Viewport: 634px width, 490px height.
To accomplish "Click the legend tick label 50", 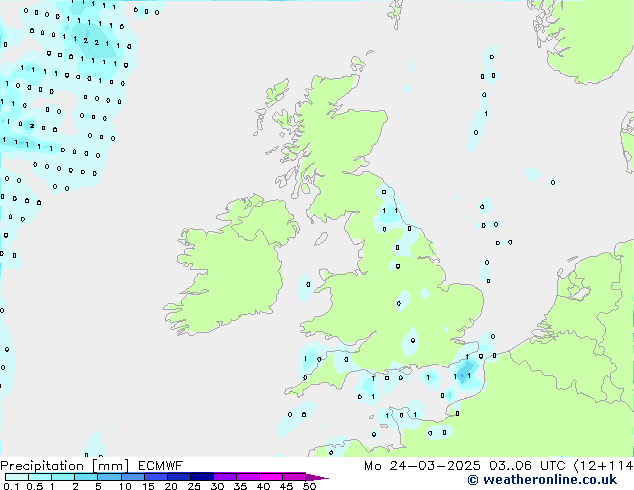I will (x=309, y=487).
